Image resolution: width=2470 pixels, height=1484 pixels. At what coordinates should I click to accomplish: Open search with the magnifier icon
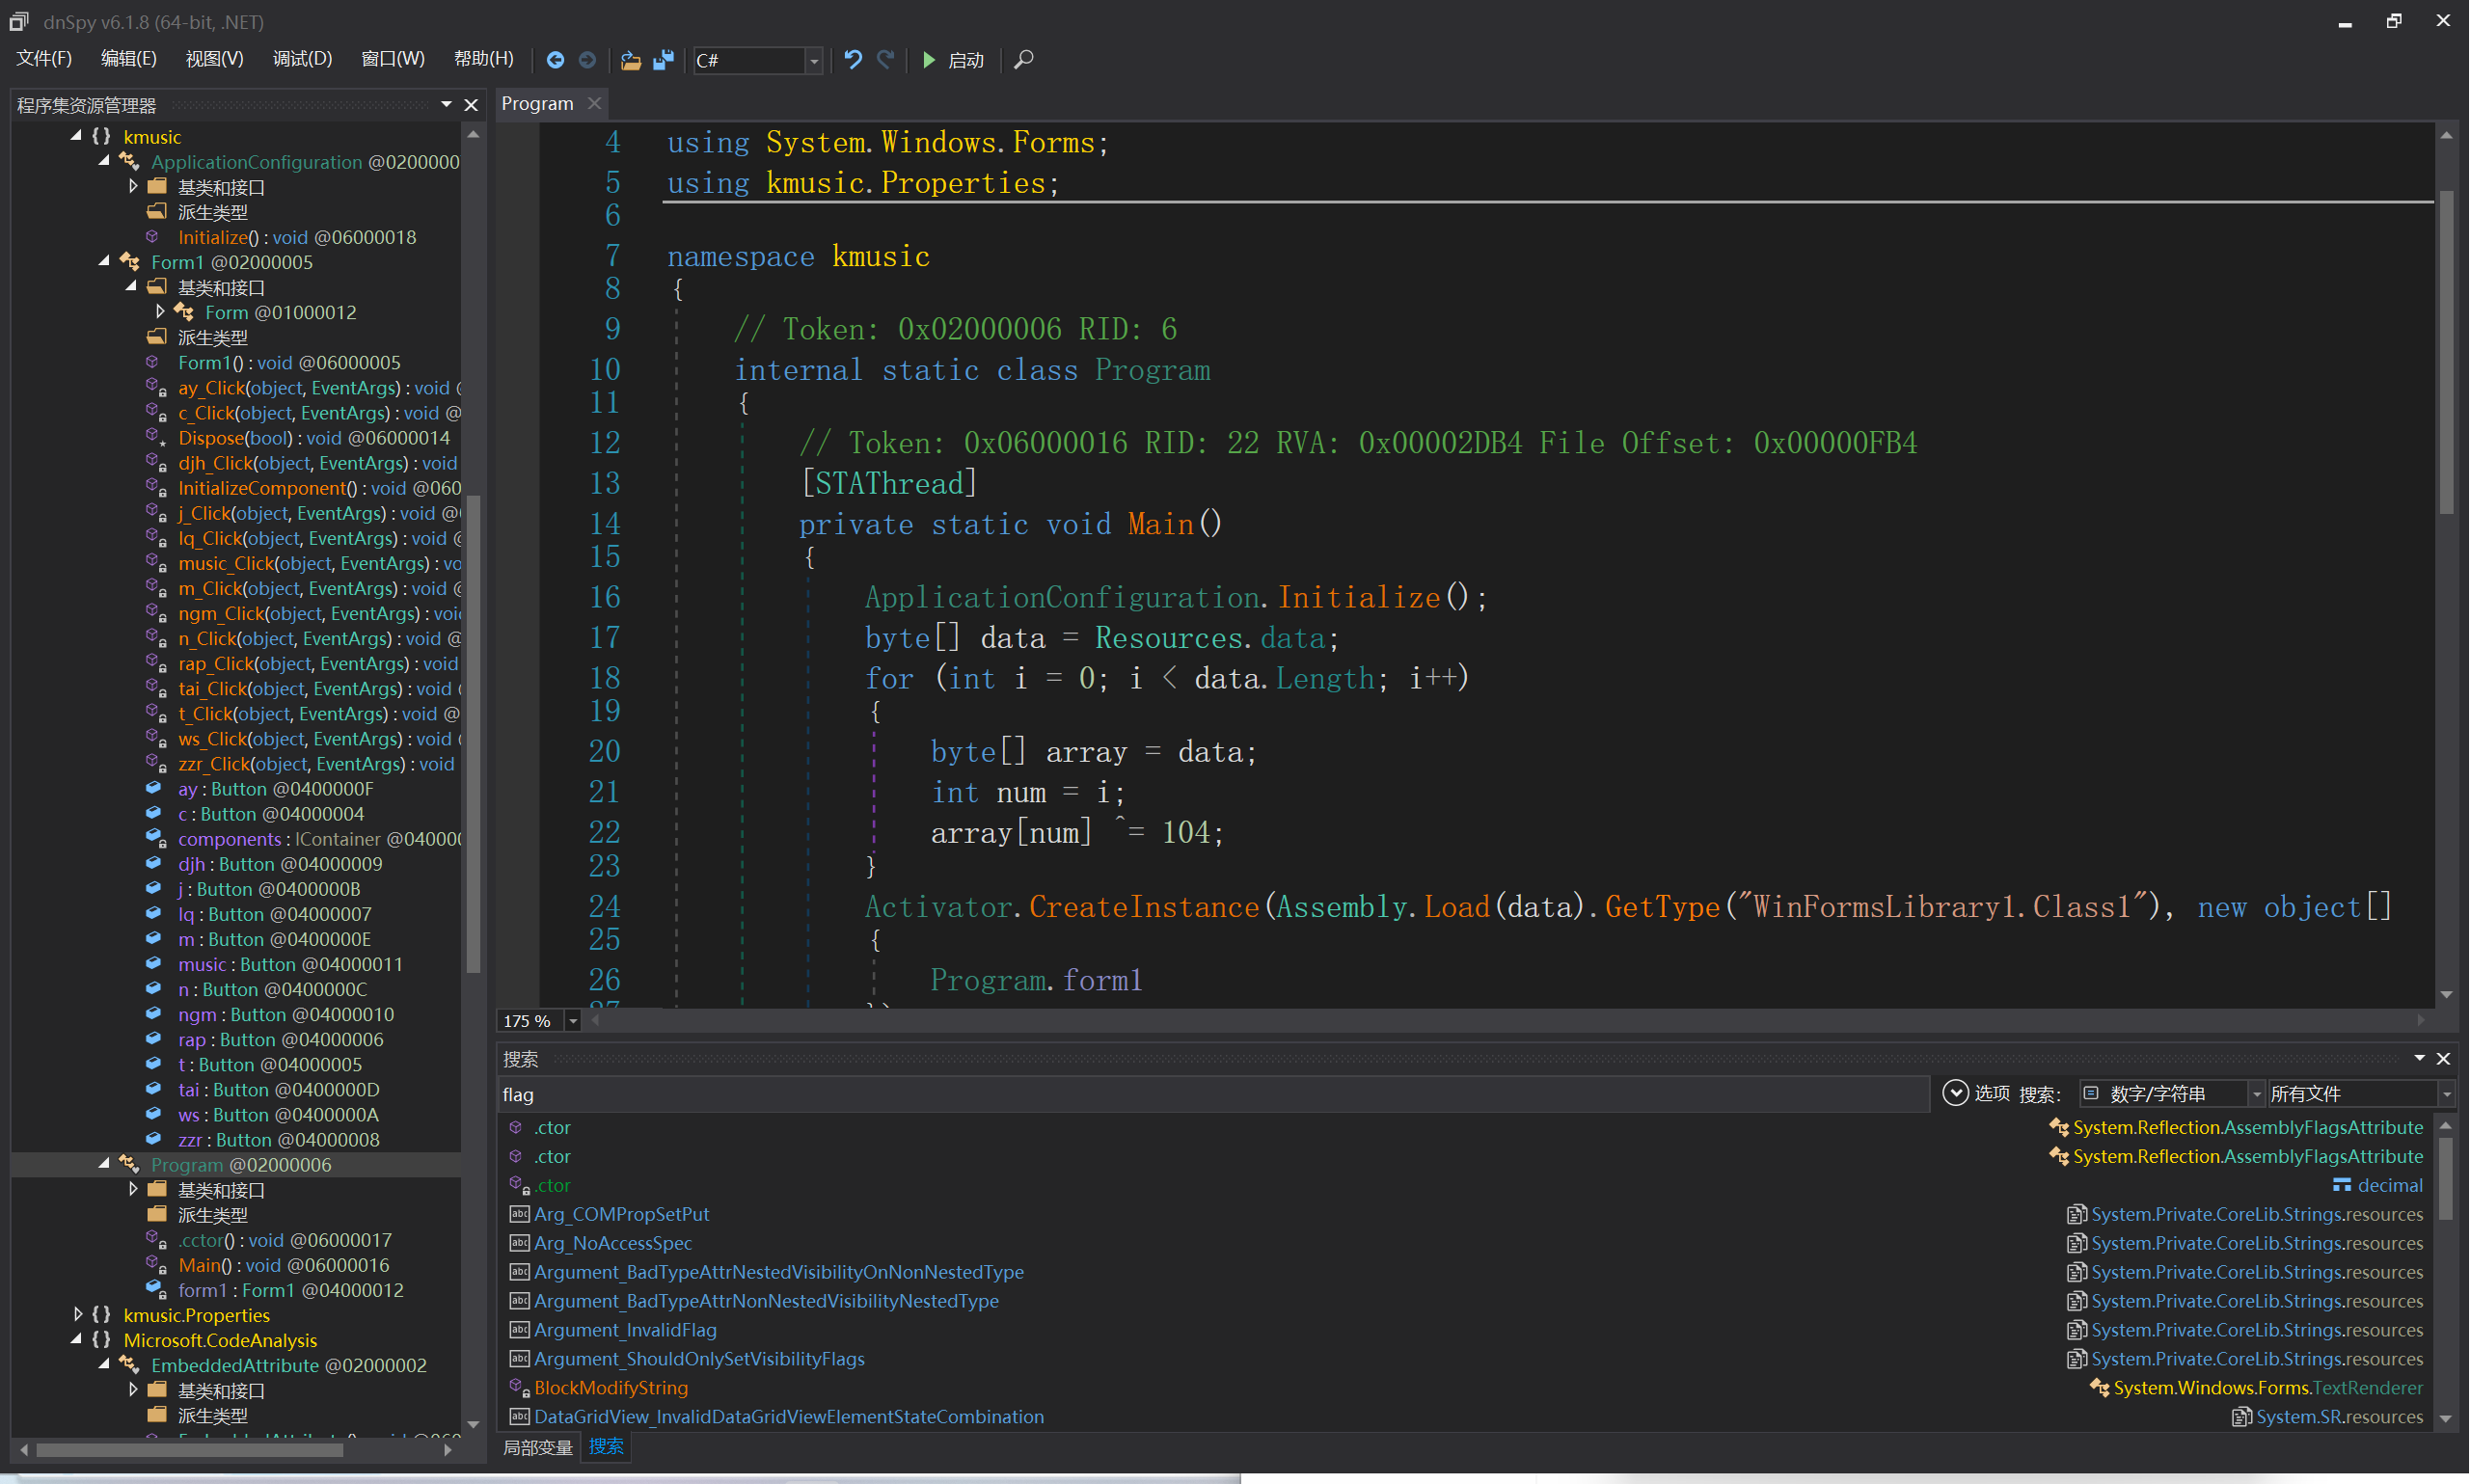1023,60
